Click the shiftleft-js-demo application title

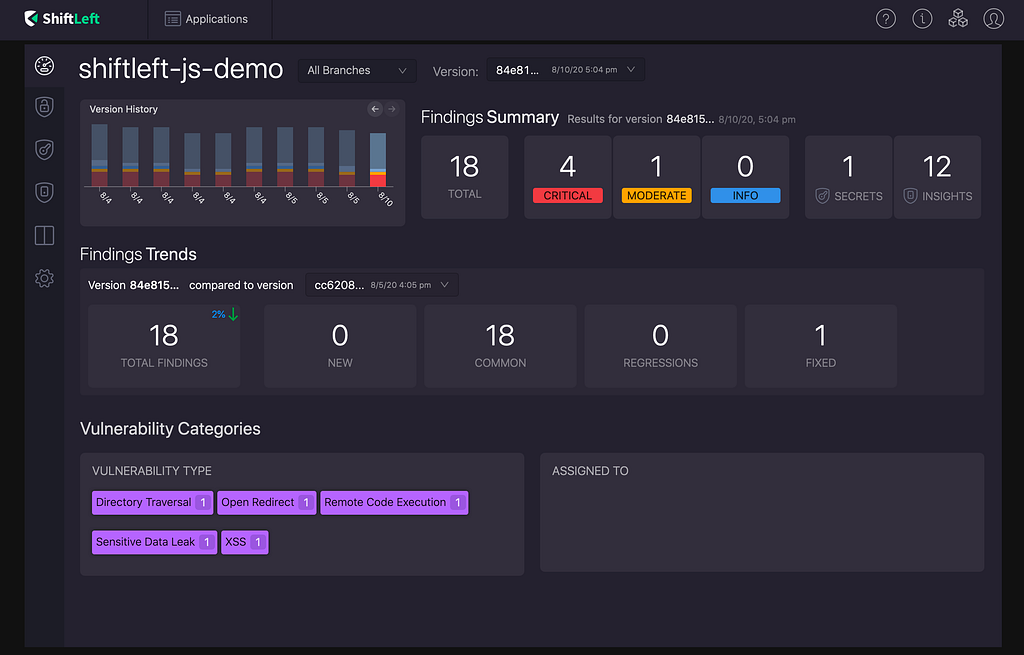[181, 69]
